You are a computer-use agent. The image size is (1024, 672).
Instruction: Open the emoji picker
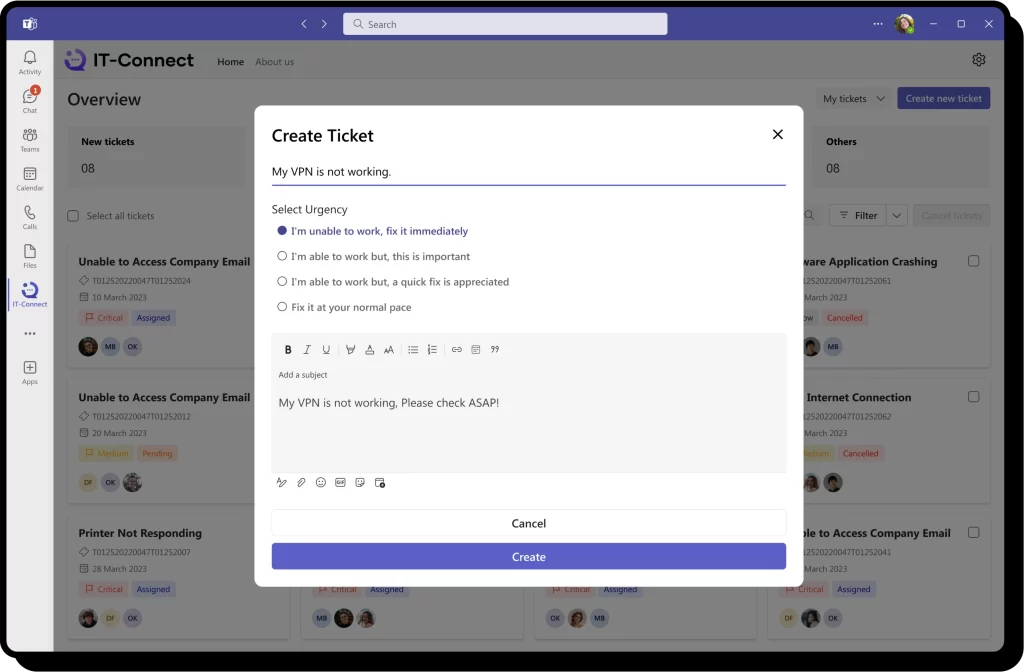click(x=321, y=482)
